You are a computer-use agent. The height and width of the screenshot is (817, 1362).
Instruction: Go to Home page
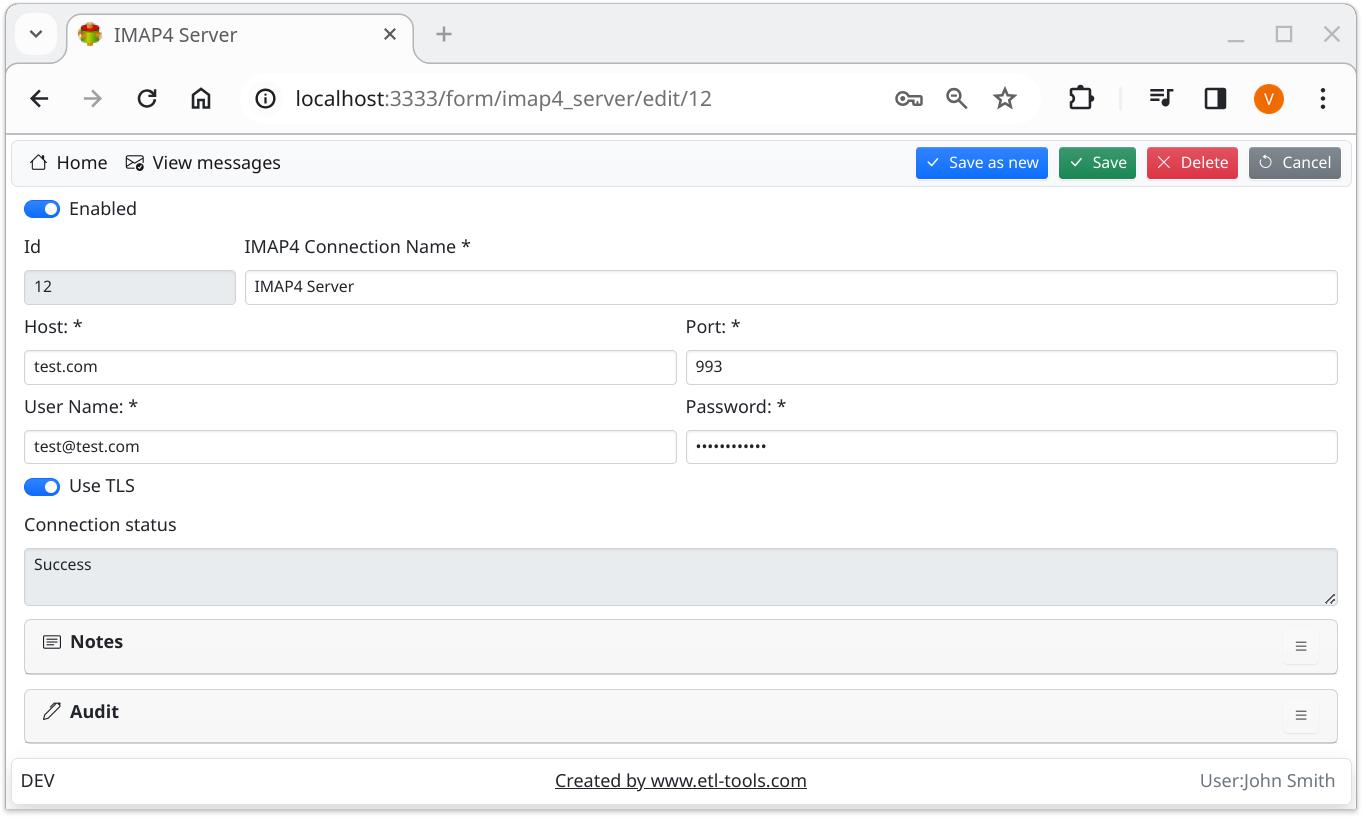click(68, 163)
